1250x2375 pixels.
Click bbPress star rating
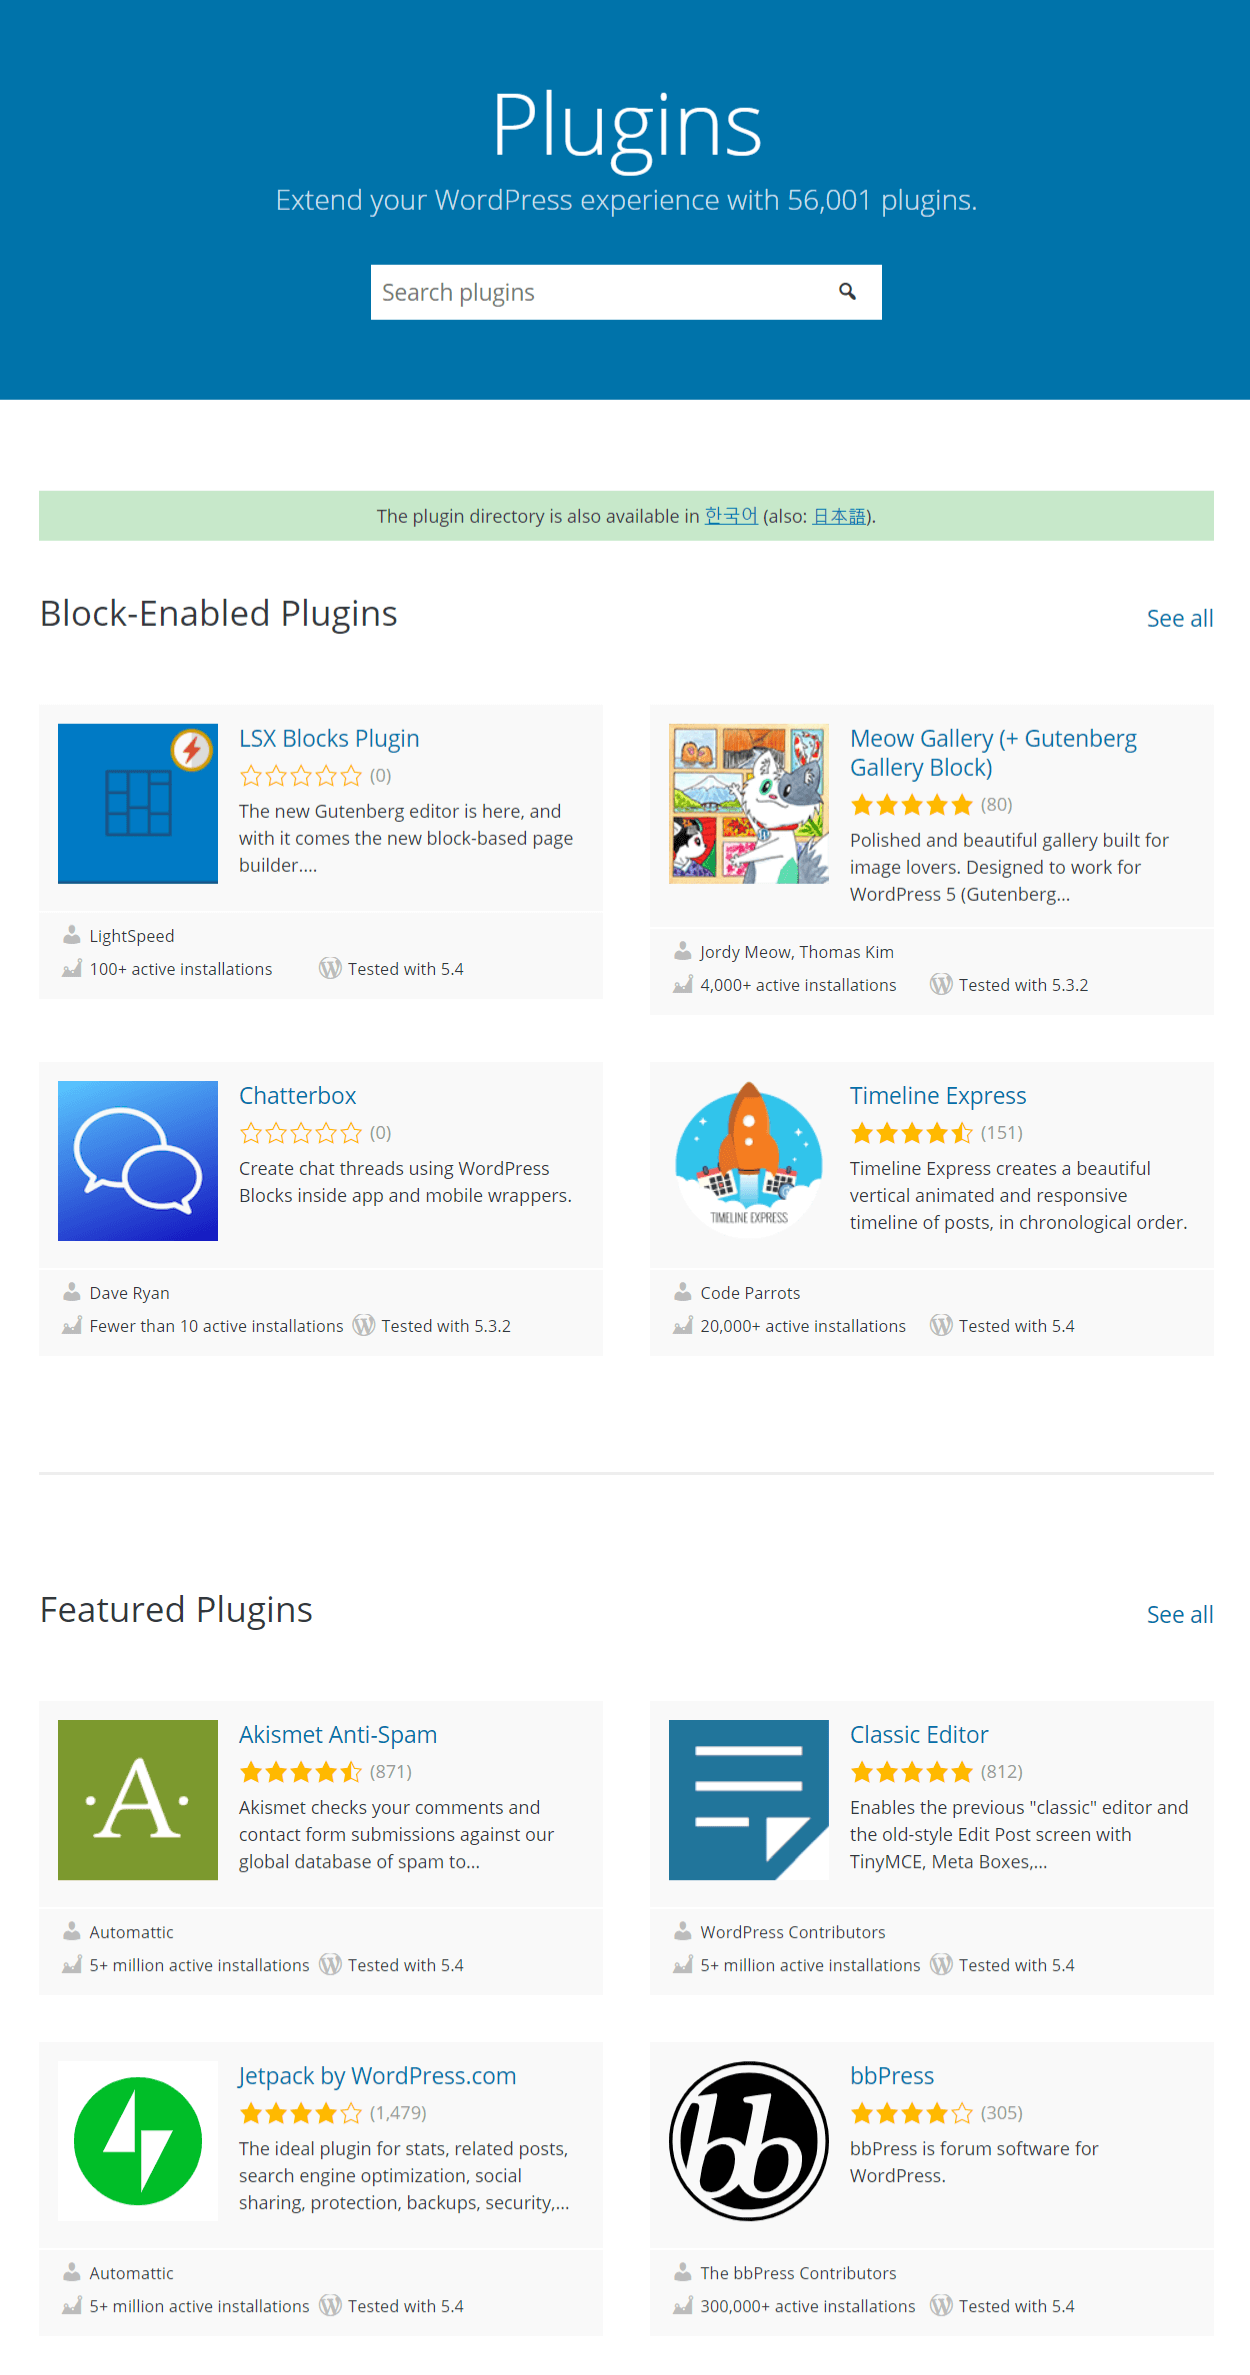pos(911,2112)
